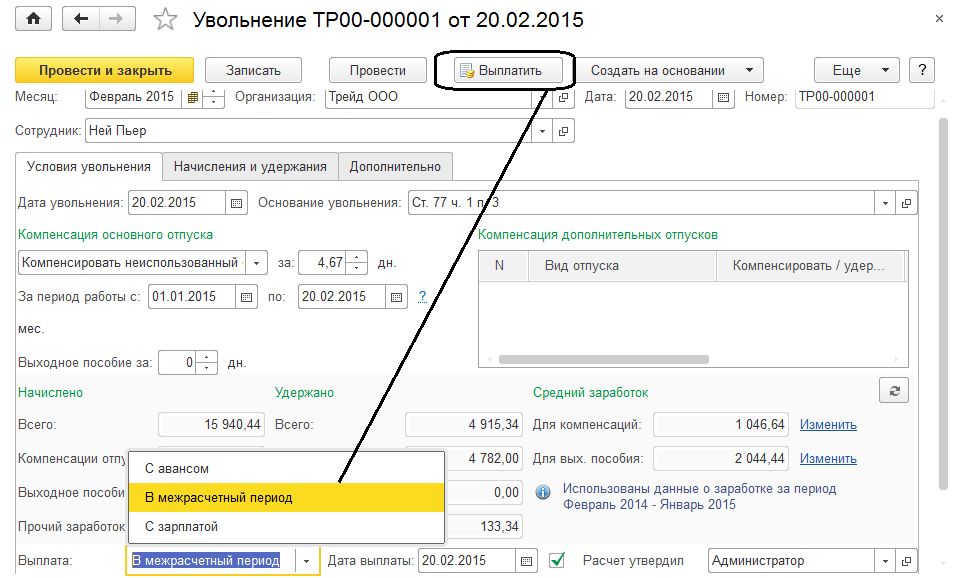Screen dimensions: 956x578
Task: Open calendar for Дата увольнения
Action: click(236, 203)
